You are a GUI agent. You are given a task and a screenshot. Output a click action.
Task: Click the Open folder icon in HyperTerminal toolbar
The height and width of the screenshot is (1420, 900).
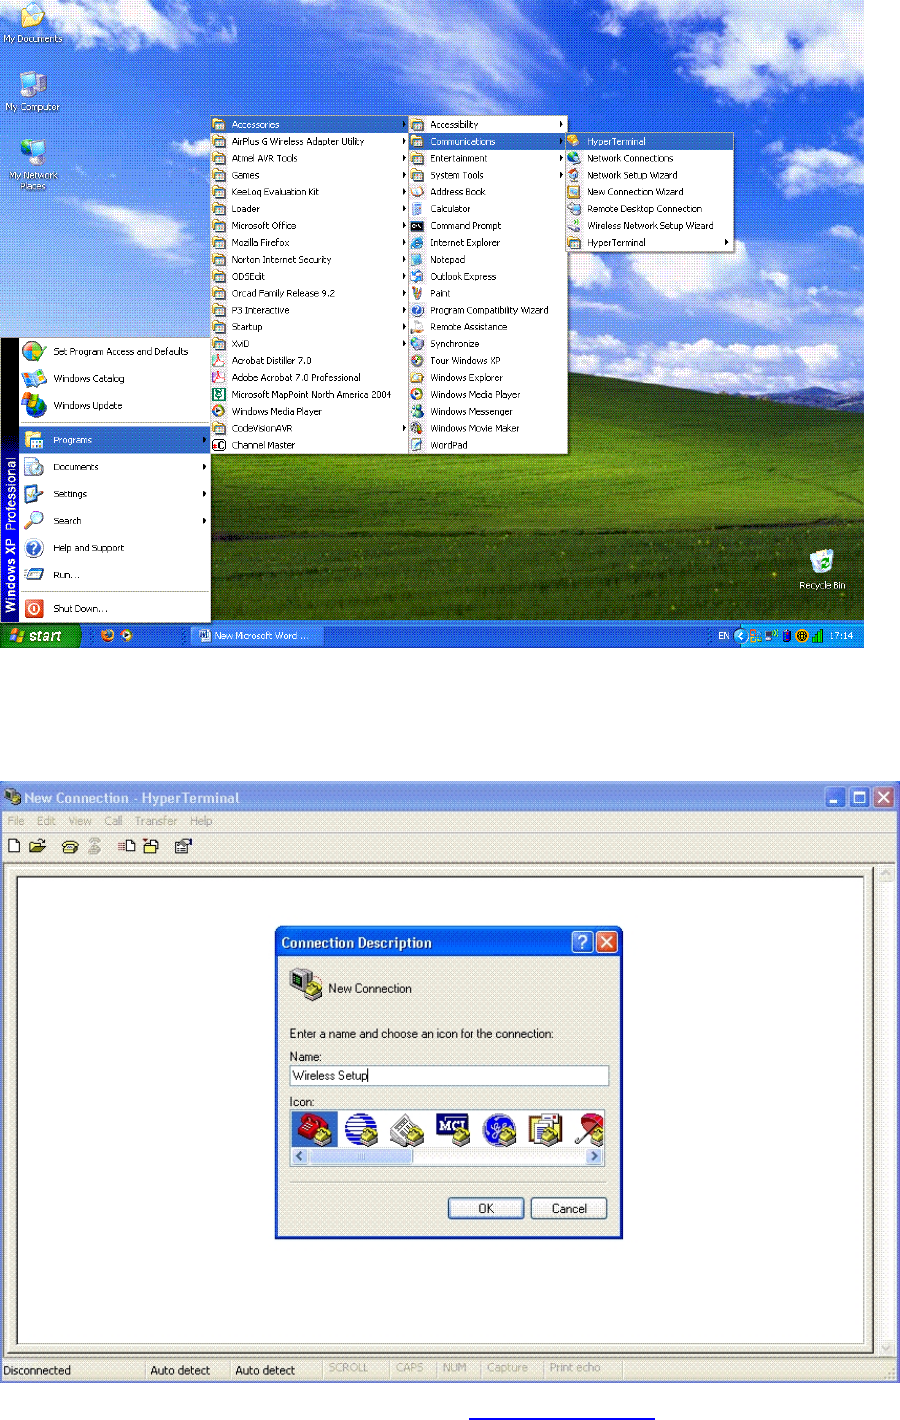click(x=37, y=845)
